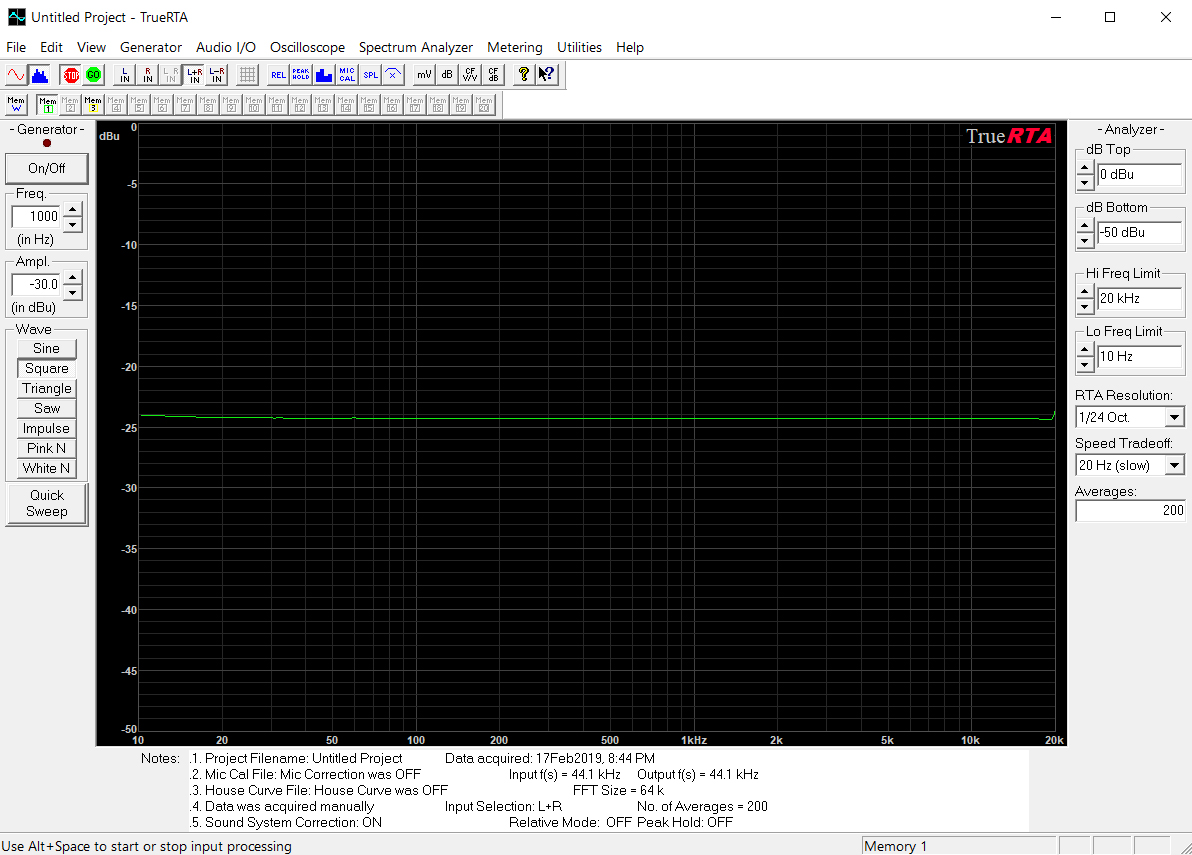Click the green GO icon
This screenshot has height=855, width=1192.
tap(94, 74)
